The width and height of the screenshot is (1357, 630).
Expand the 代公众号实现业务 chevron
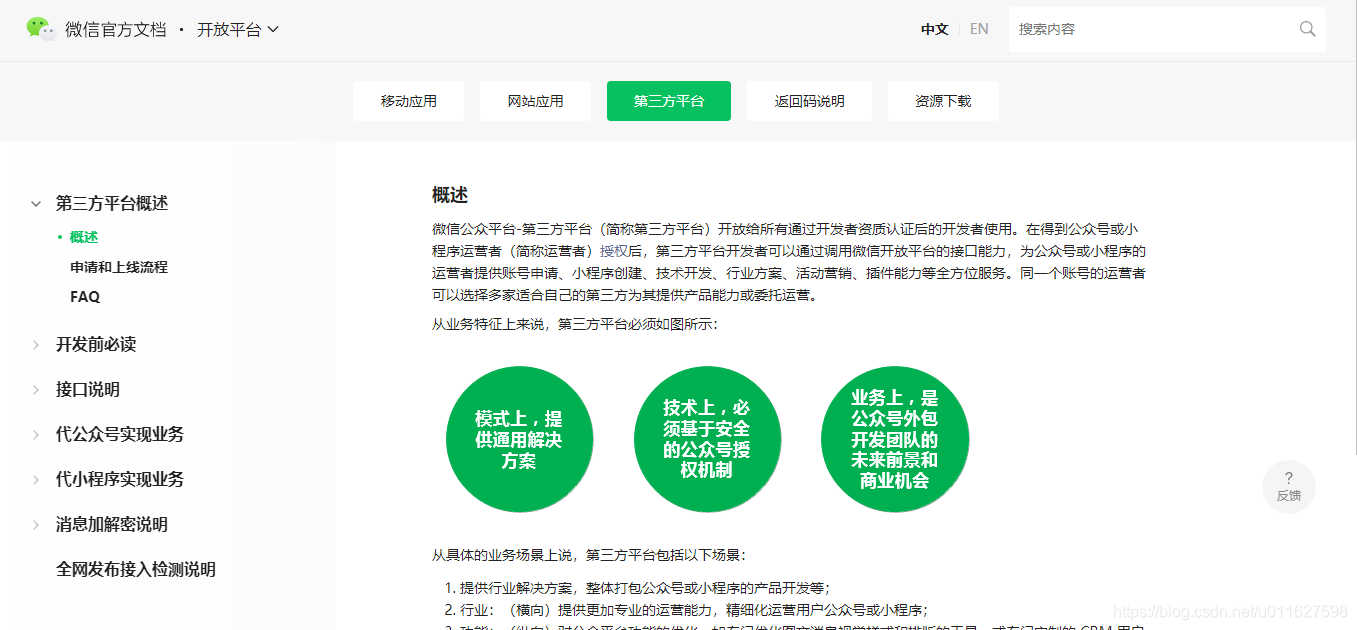coord(36,435)
